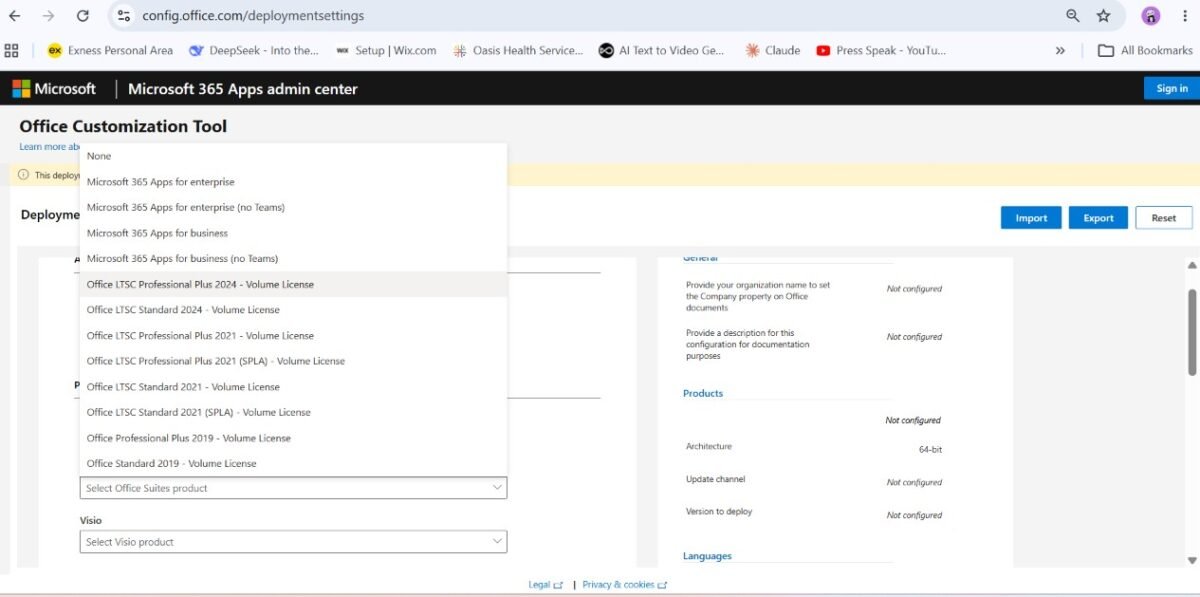Click the info icon in yellow banner
This screenshot has height=597, width=1200.
click(x=23, y=174)
